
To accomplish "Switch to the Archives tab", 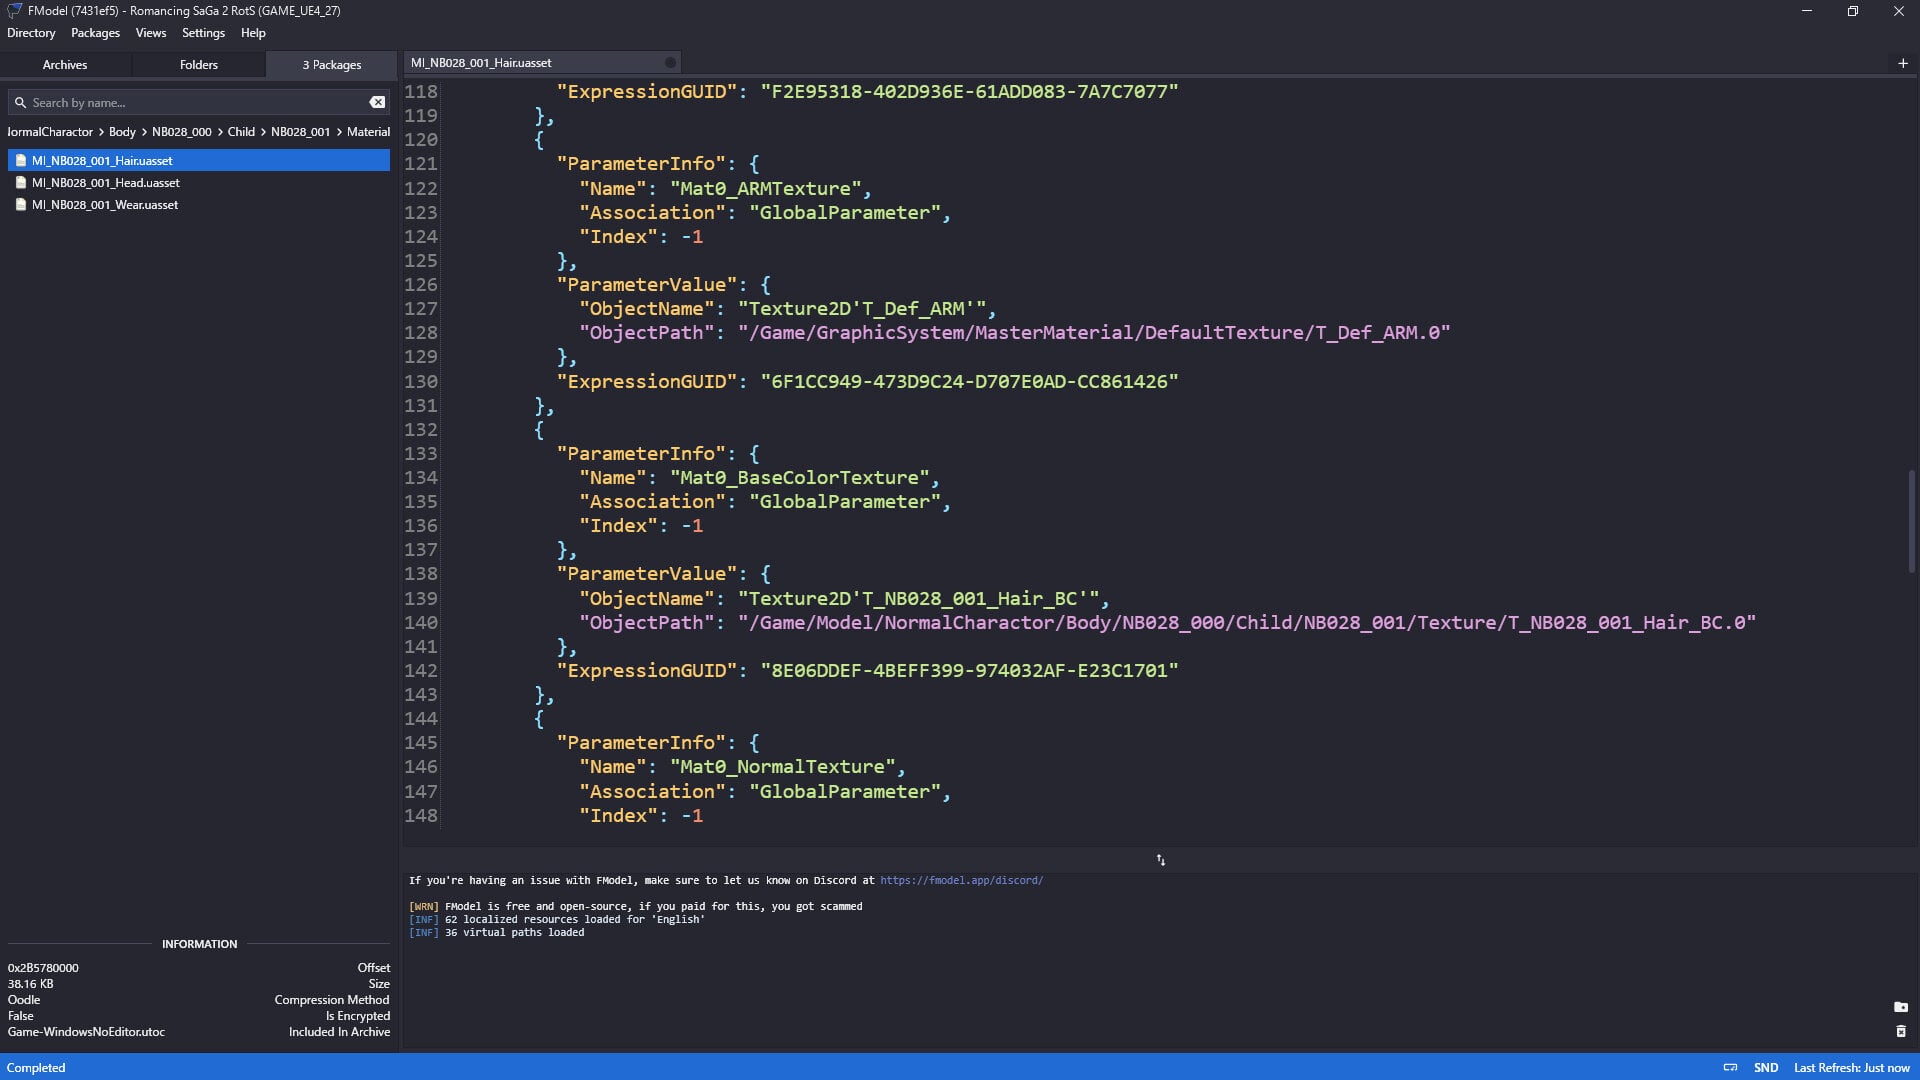I will [65, 64].
